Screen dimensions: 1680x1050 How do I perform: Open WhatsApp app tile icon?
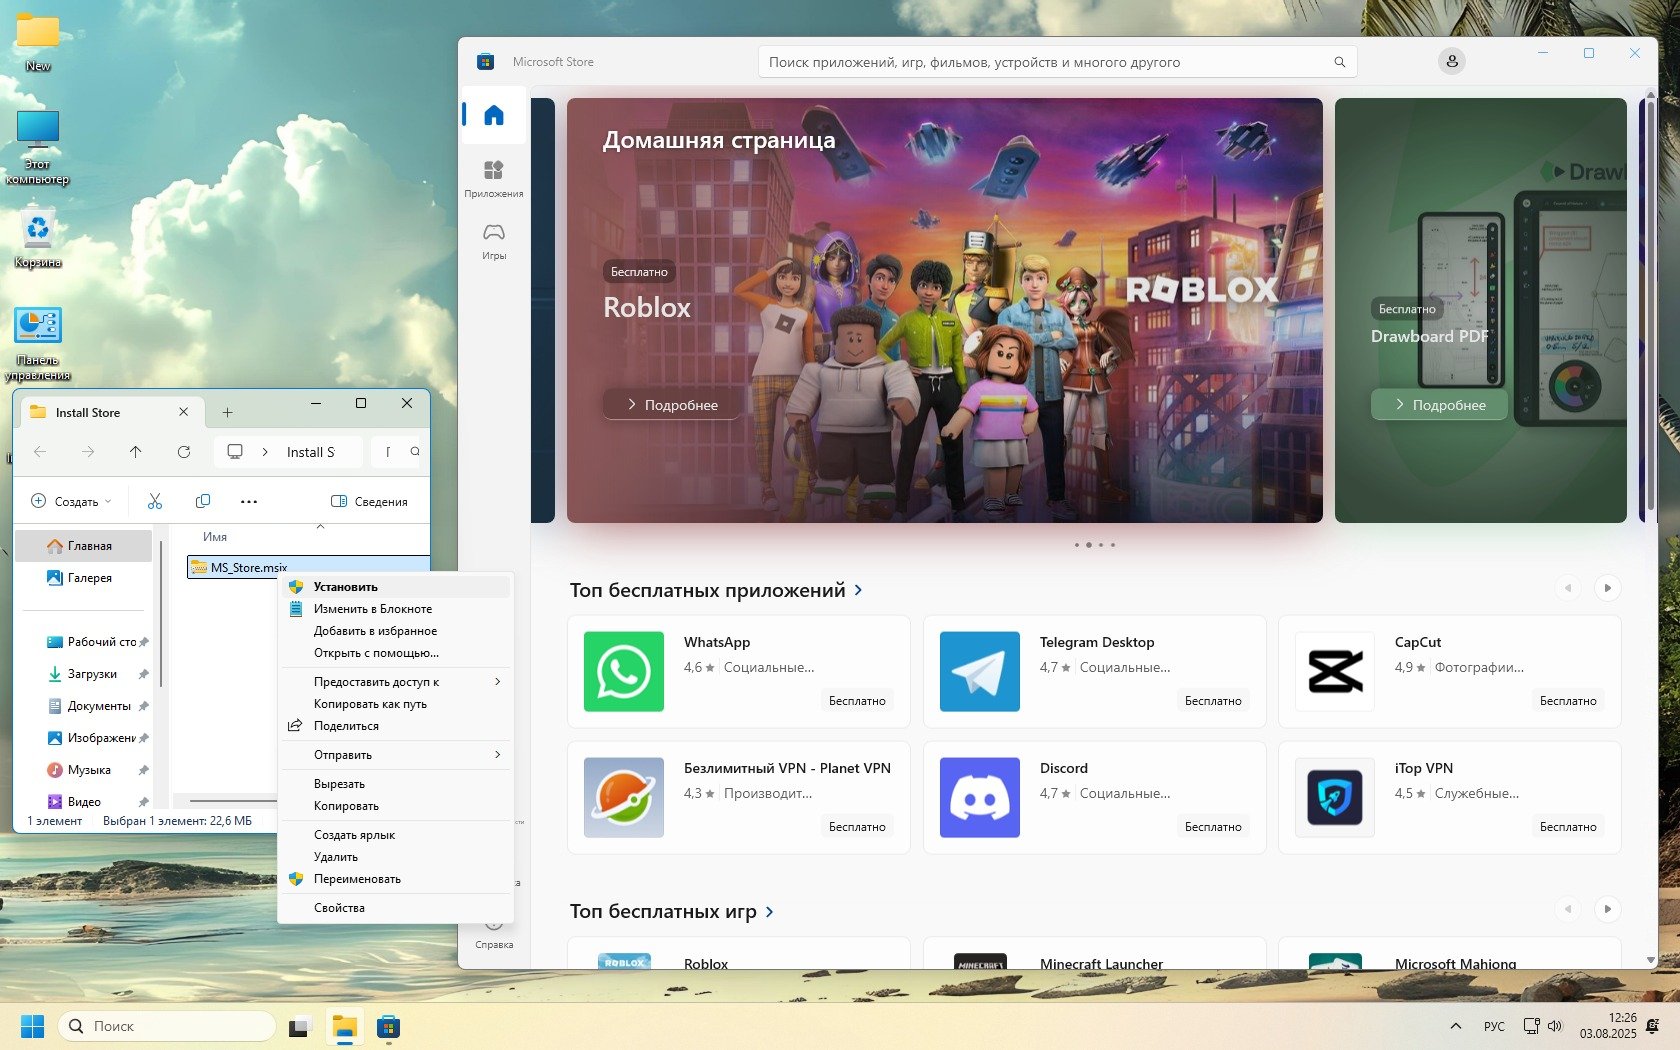[x=623, y=671]
